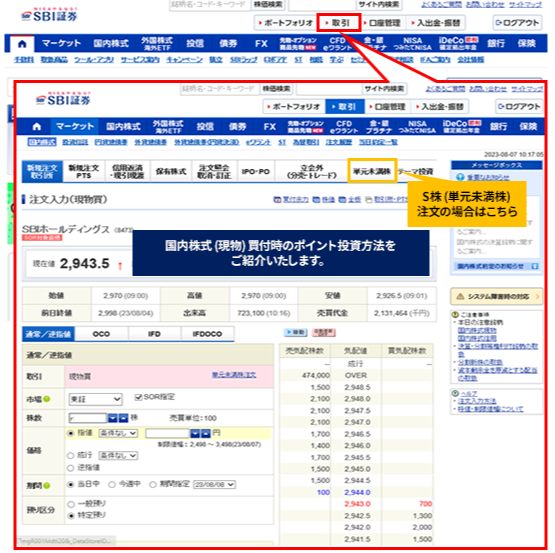Click 株価検索 button in enlarged page
This screenshot has height=553, width=555.
[276, 89]
